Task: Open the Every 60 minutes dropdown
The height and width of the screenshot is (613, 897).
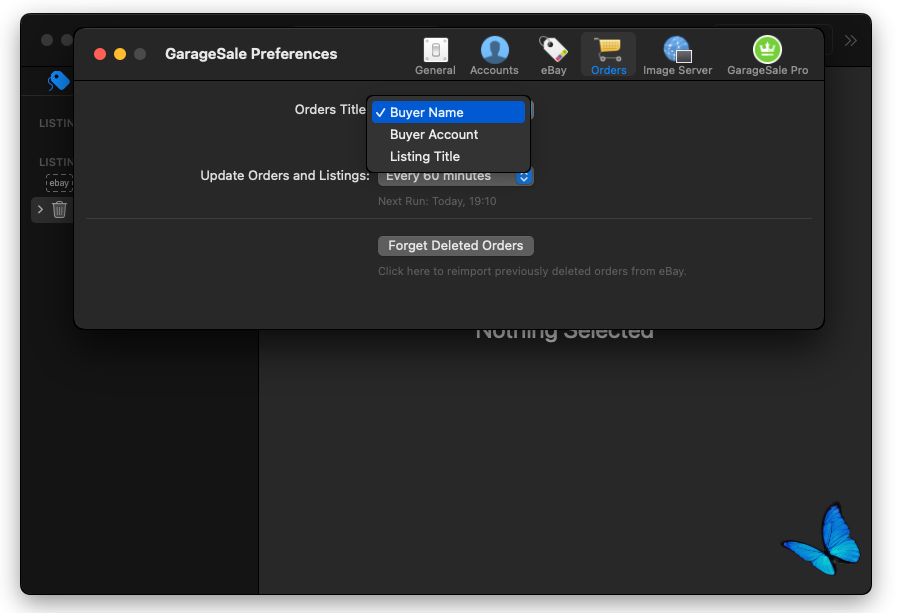Action: 455,177
